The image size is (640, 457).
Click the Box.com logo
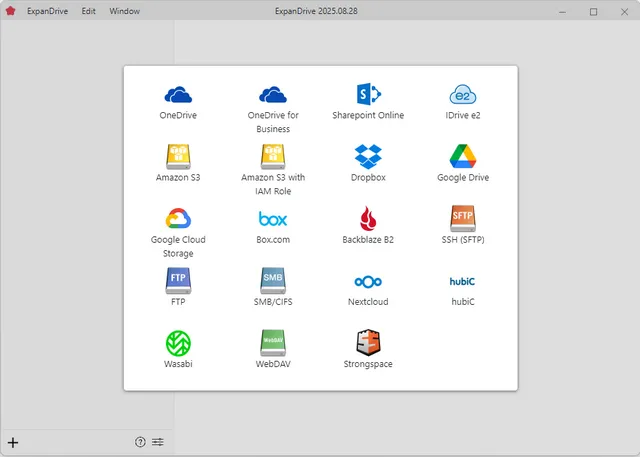273,219
